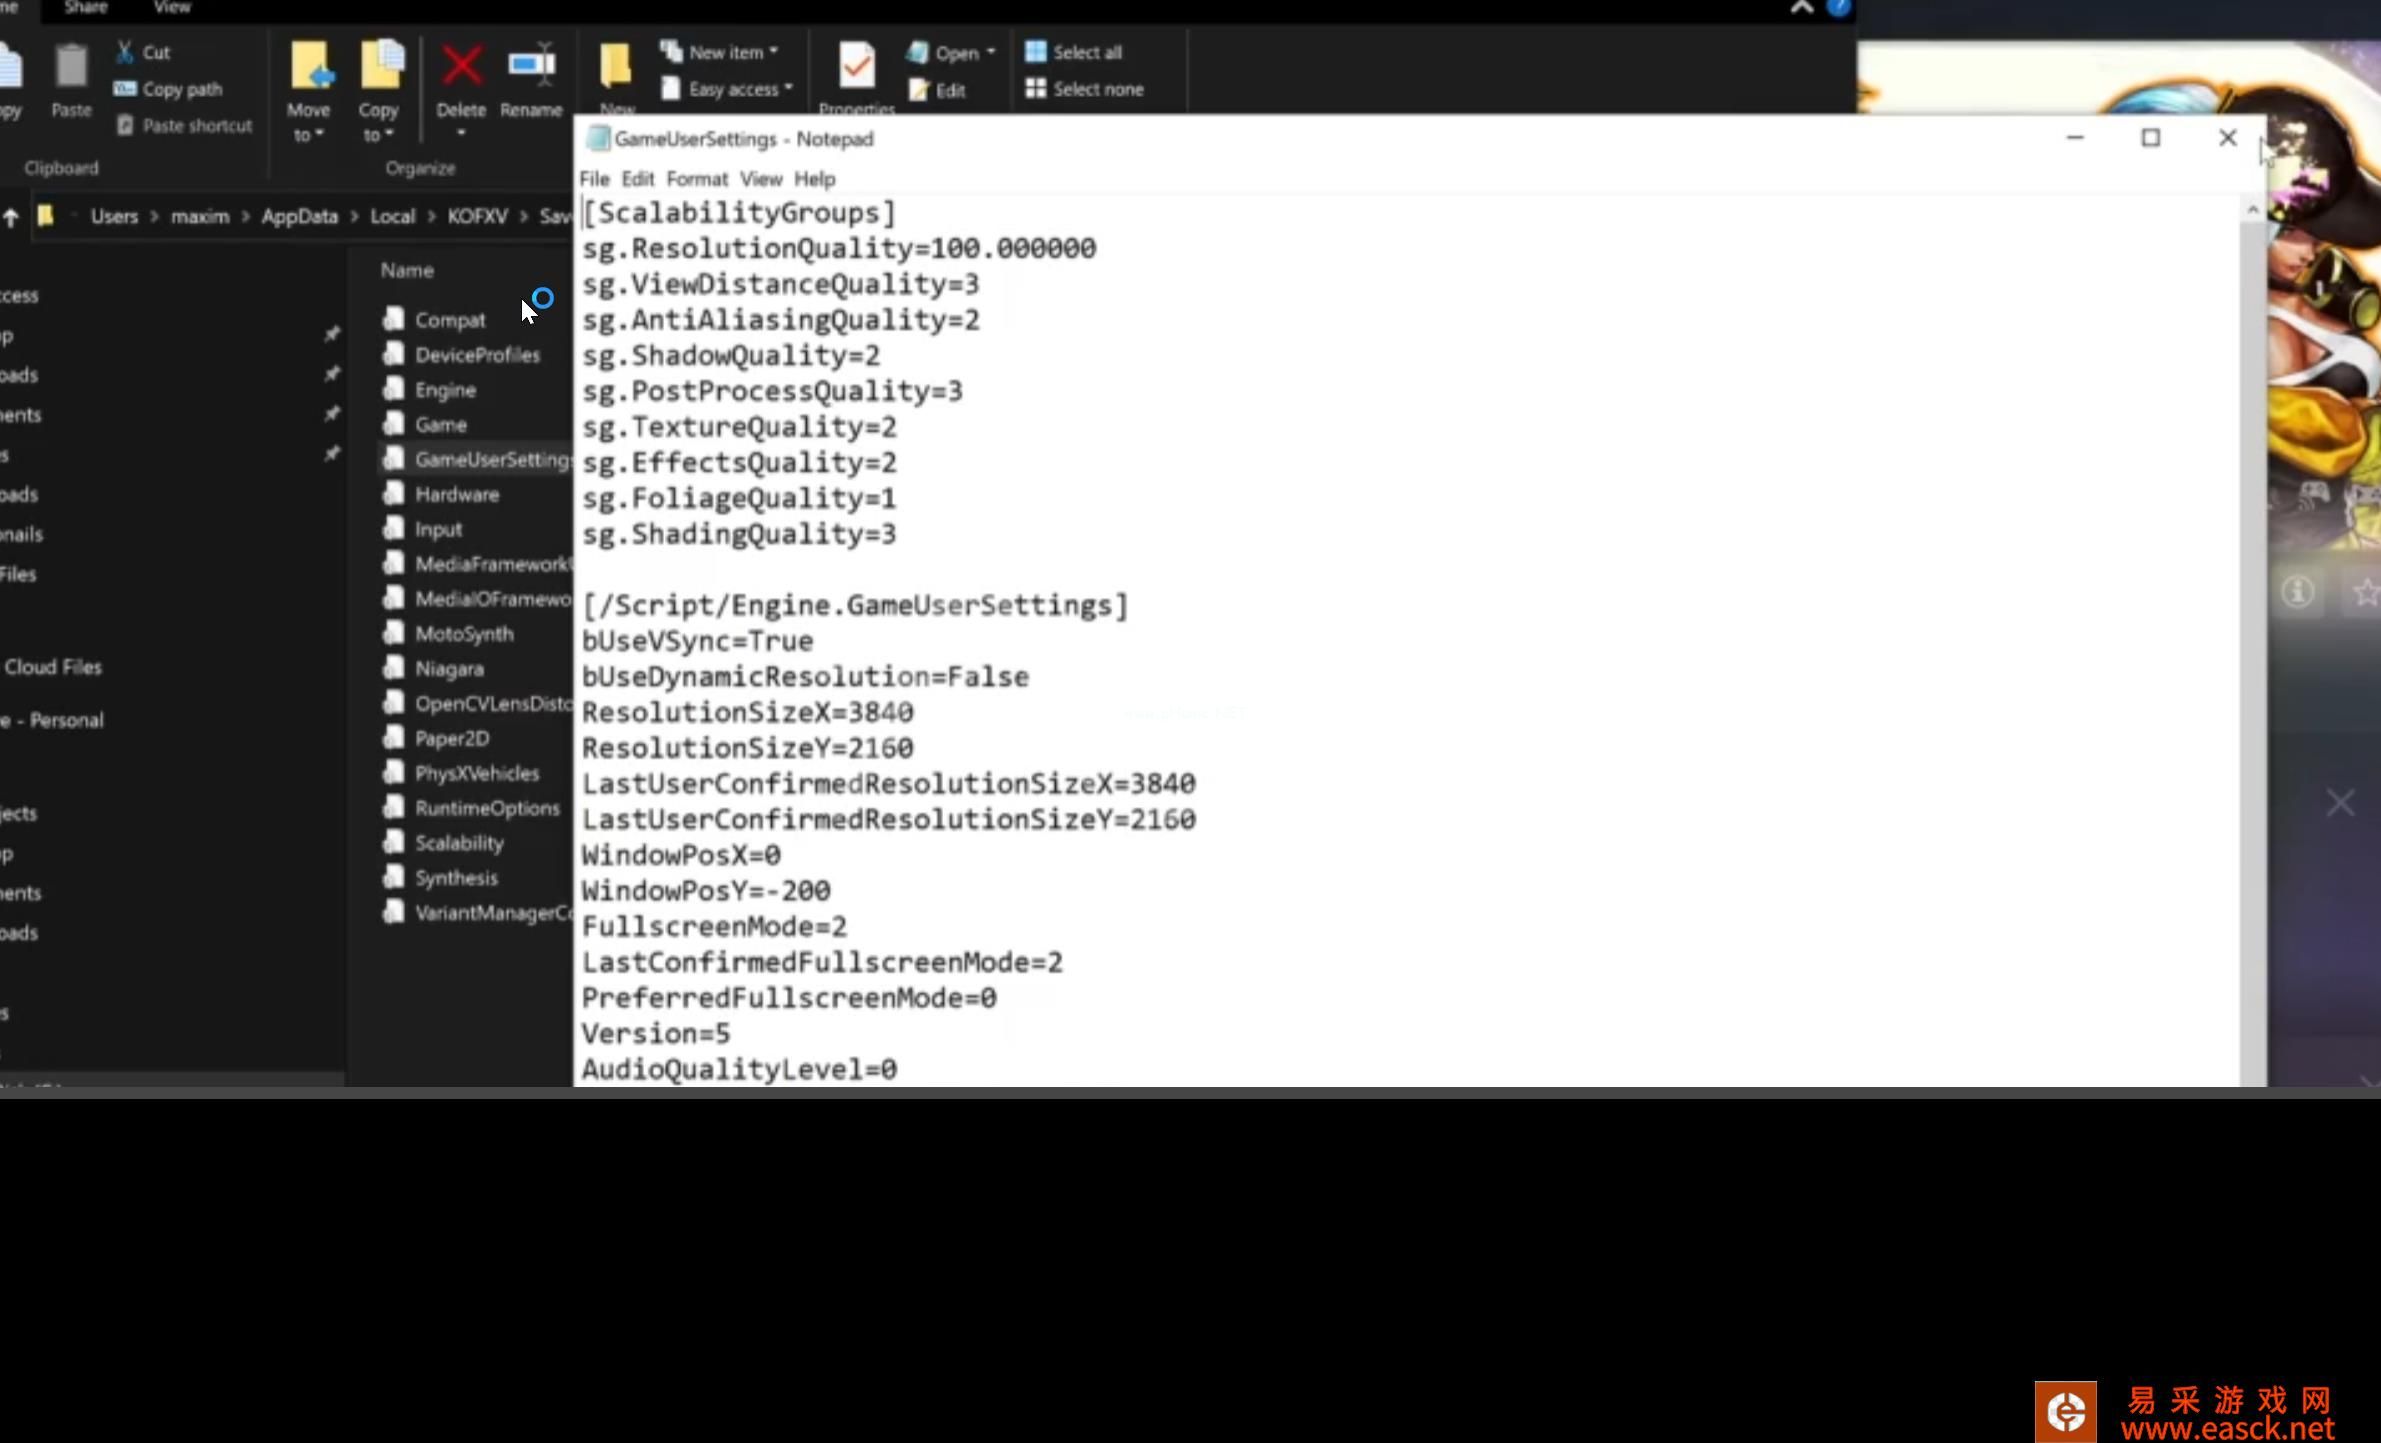The height and width of the screenshot is (1443, 2381).
Task: Open the New item dropdown
Action: (x=719, y=52)
